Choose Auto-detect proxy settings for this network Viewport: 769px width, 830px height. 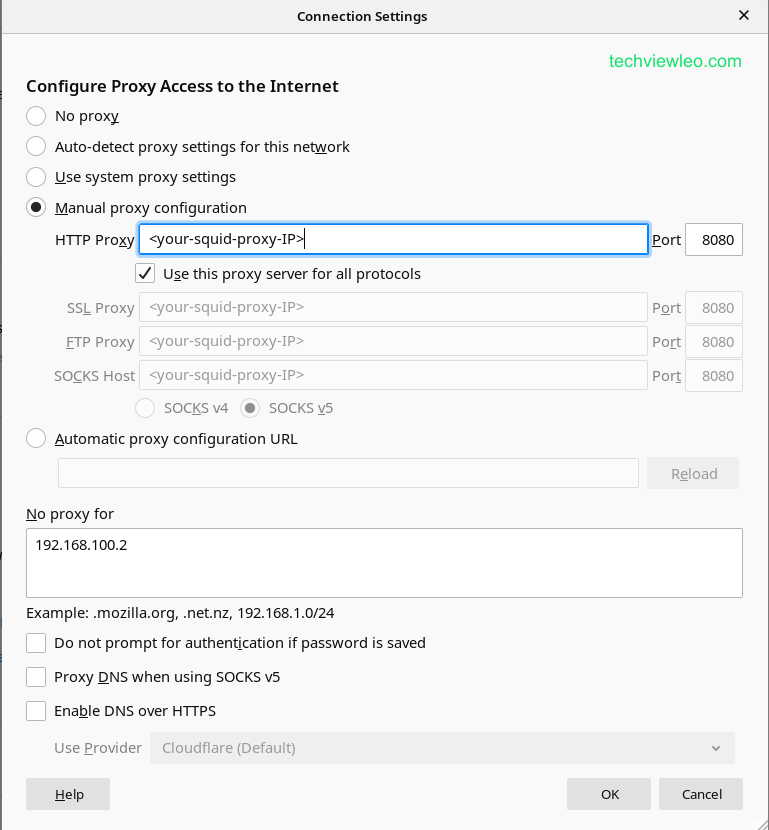coord(36,147)
